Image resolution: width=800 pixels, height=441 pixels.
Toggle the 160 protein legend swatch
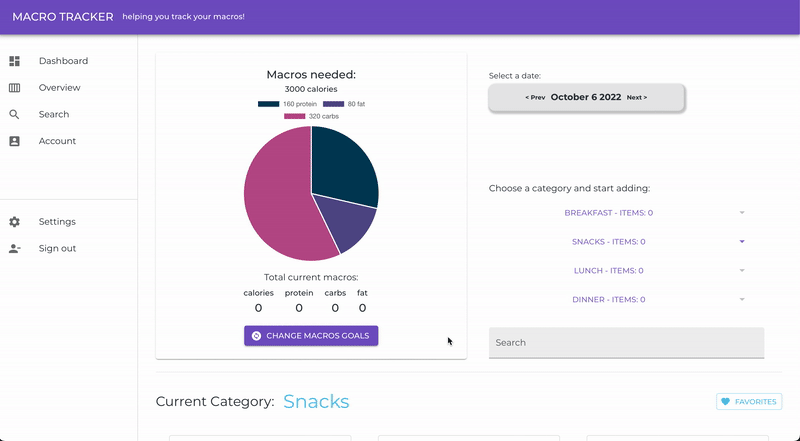pyautogui.click(x=268, y=104)
